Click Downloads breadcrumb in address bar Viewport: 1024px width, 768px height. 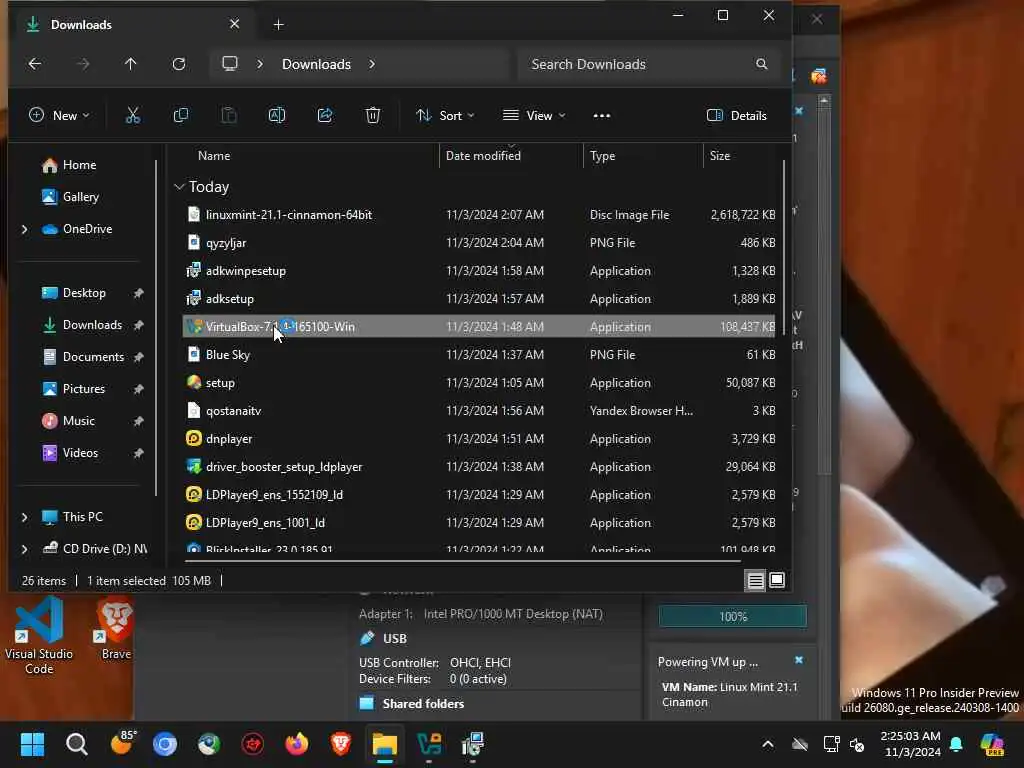pos(316,64)
